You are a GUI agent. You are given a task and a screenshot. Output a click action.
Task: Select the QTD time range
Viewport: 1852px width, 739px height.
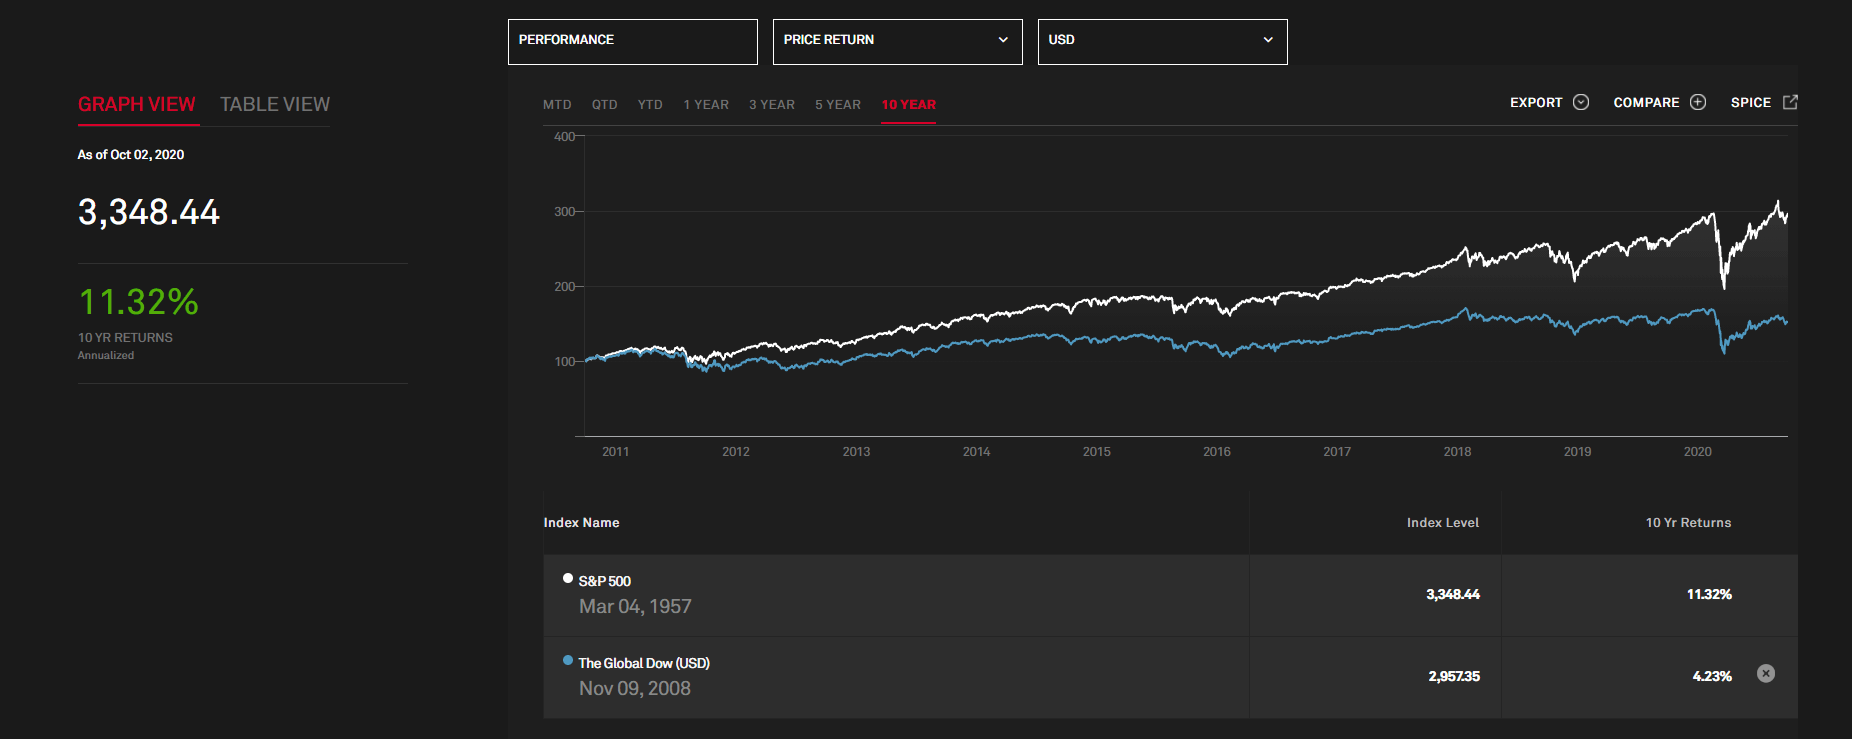[x=604, y=105]
